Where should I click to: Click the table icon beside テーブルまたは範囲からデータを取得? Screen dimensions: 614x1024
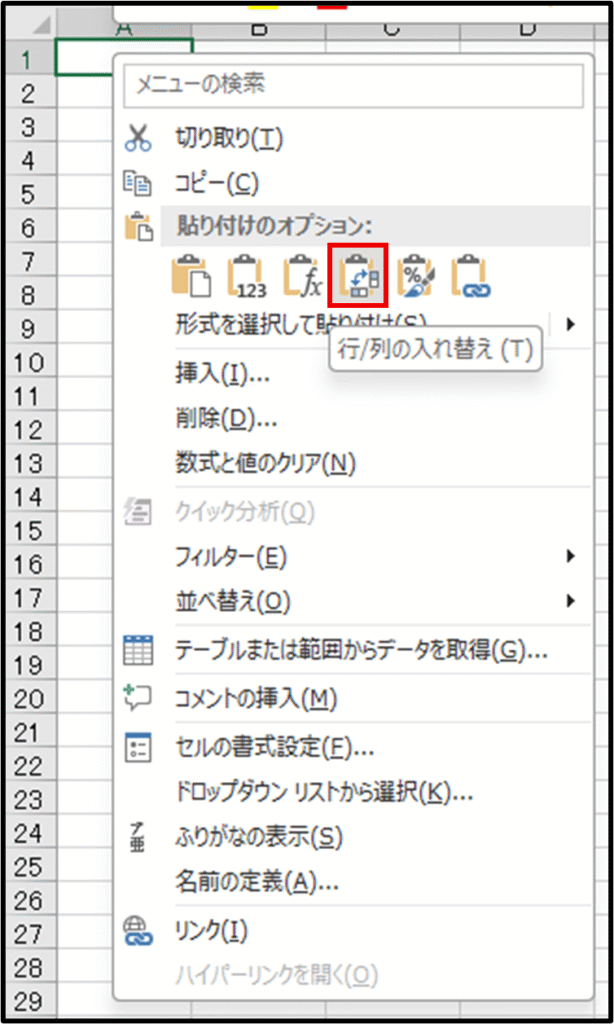point(136,651)
